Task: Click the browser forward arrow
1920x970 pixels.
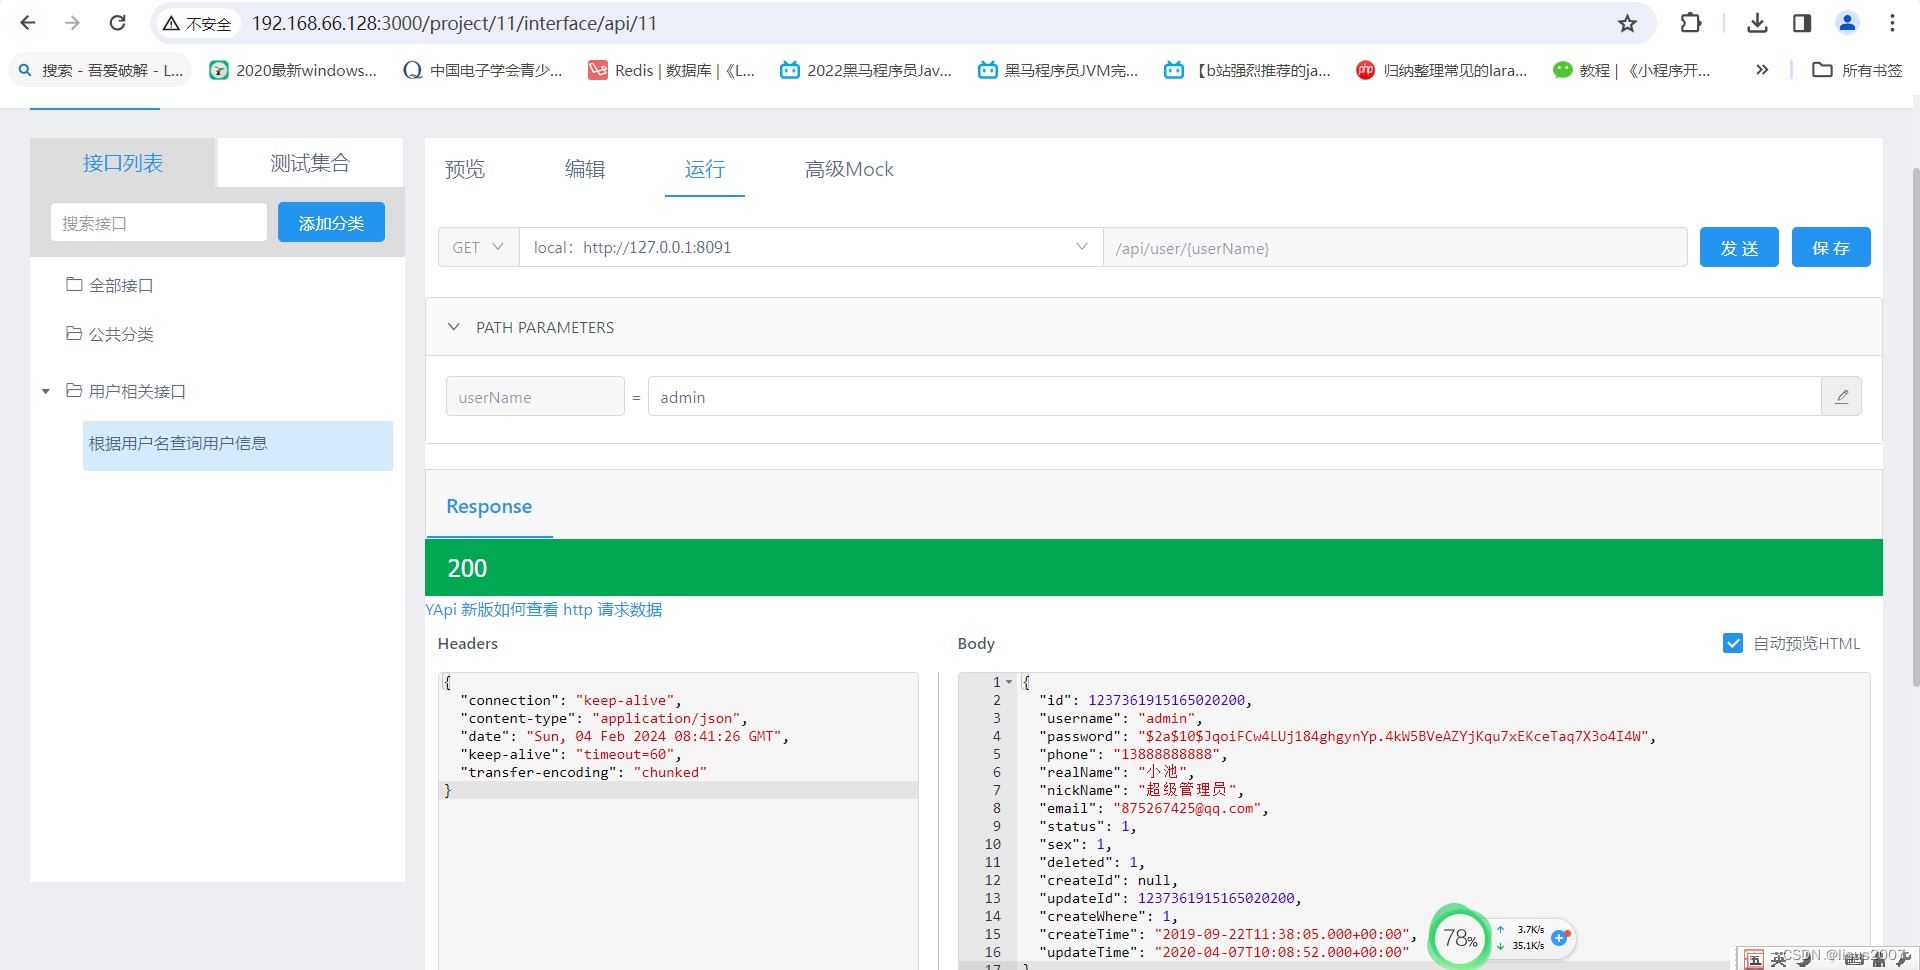Action: point(72,22)
